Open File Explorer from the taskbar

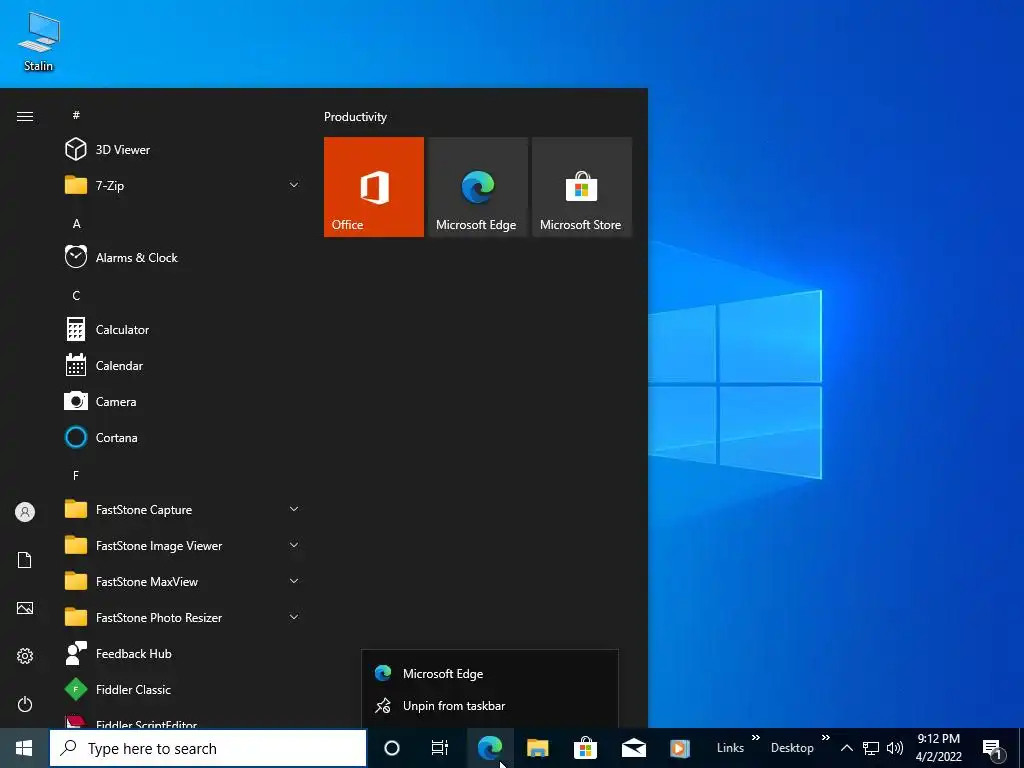tap(537, 748)
